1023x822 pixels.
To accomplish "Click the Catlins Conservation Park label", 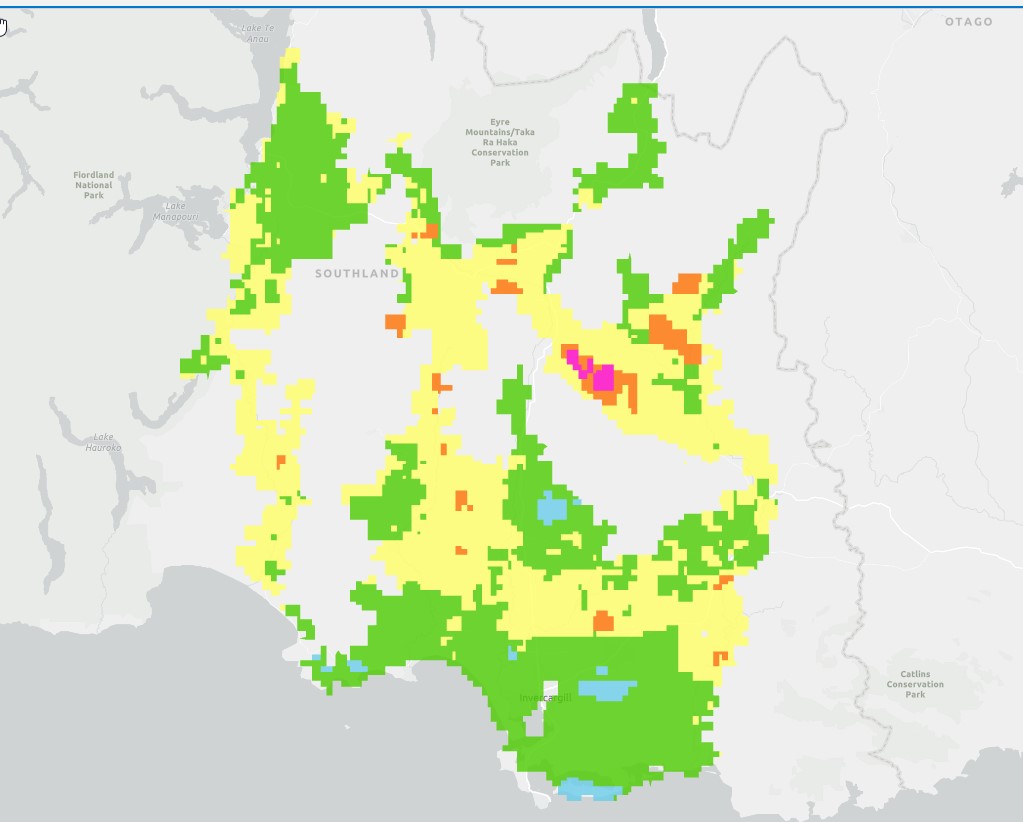I will [x=915, y=684].
